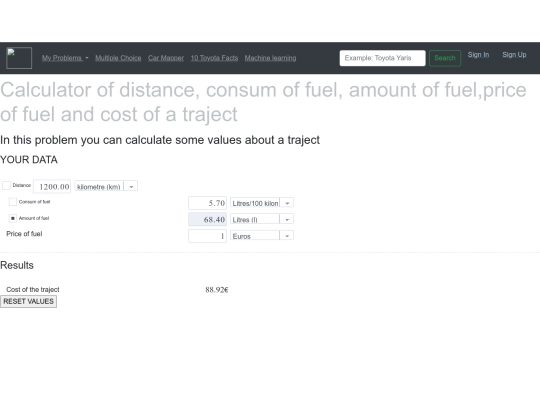Click the fuel consumption field 5.70
The width and height of the screenshot is (540, 405).
pyautogui.click(x=207, y=203)
